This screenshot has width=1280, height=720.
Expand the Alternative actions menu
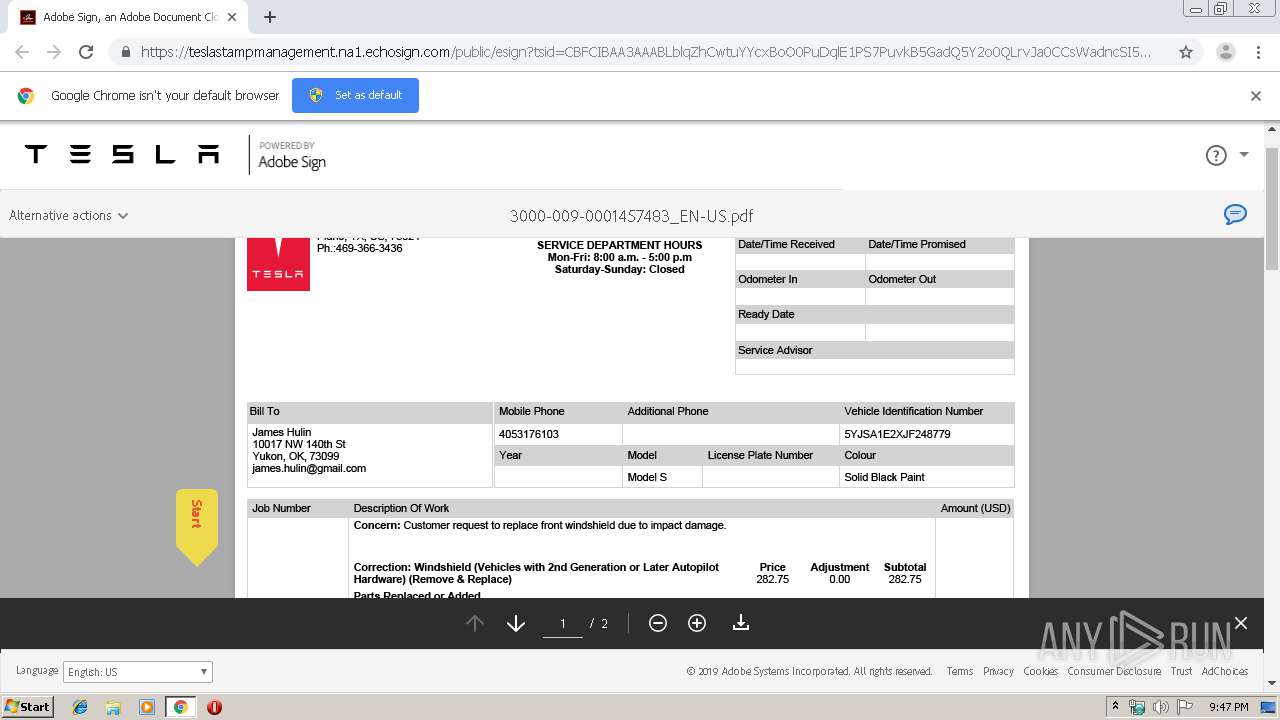click(68, 215)
